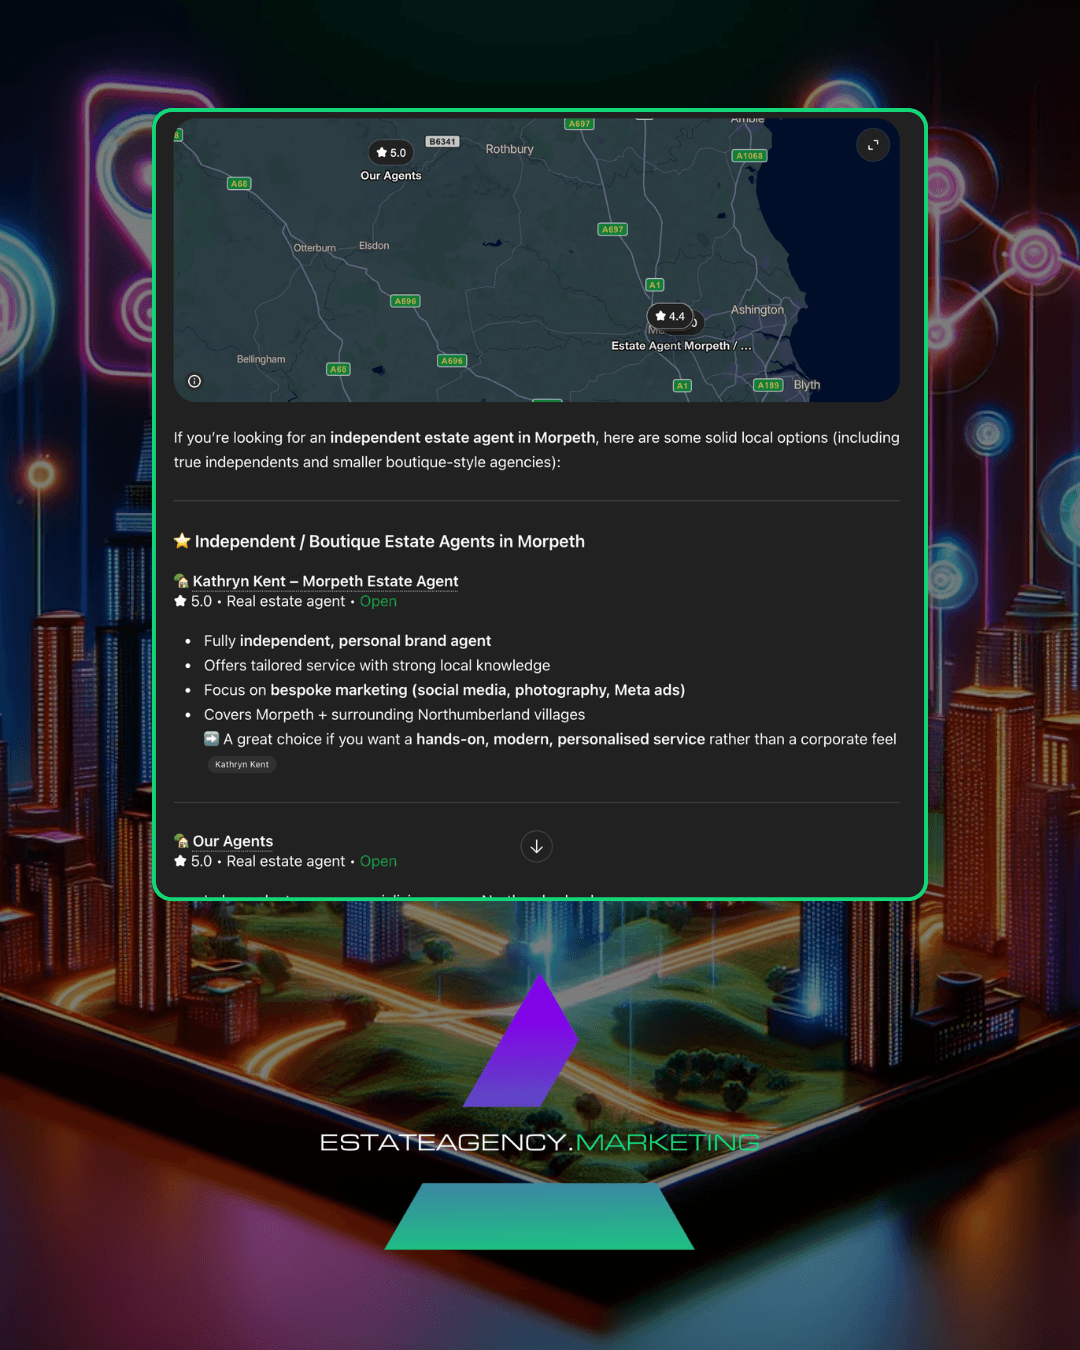Open Kathryn Kent – Morpeth Estate Agent link
Image resolution: width=1080 pixels, height=1350 pixels.
click(x=325, y=581)
